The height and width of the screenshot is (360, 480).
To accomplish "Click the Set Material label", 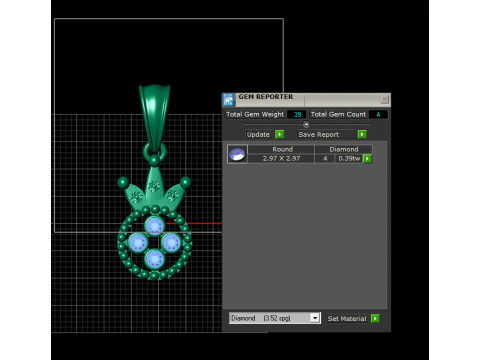I will [347, 319].
